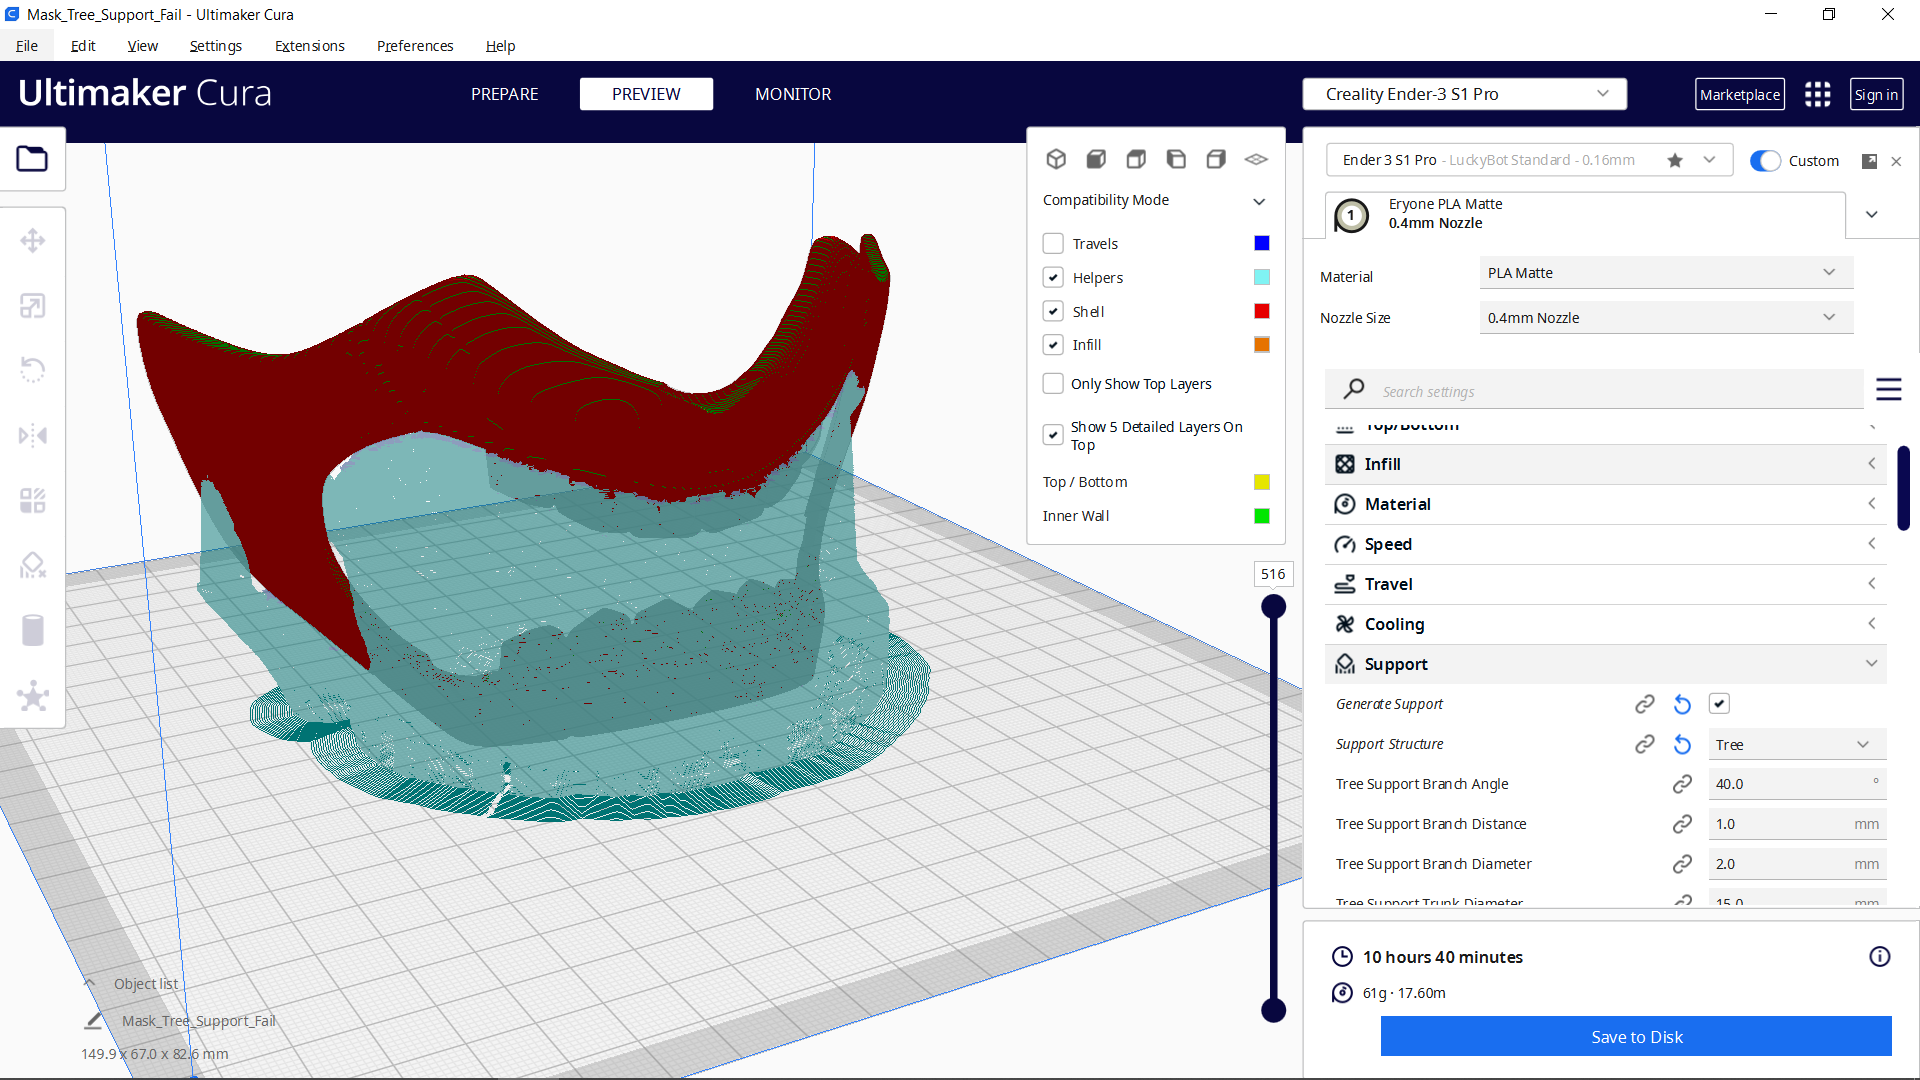Screen dimensions: 1920x1080
Task: Select the Move tool in the left toolbar
Action: (x=33, y=241)
